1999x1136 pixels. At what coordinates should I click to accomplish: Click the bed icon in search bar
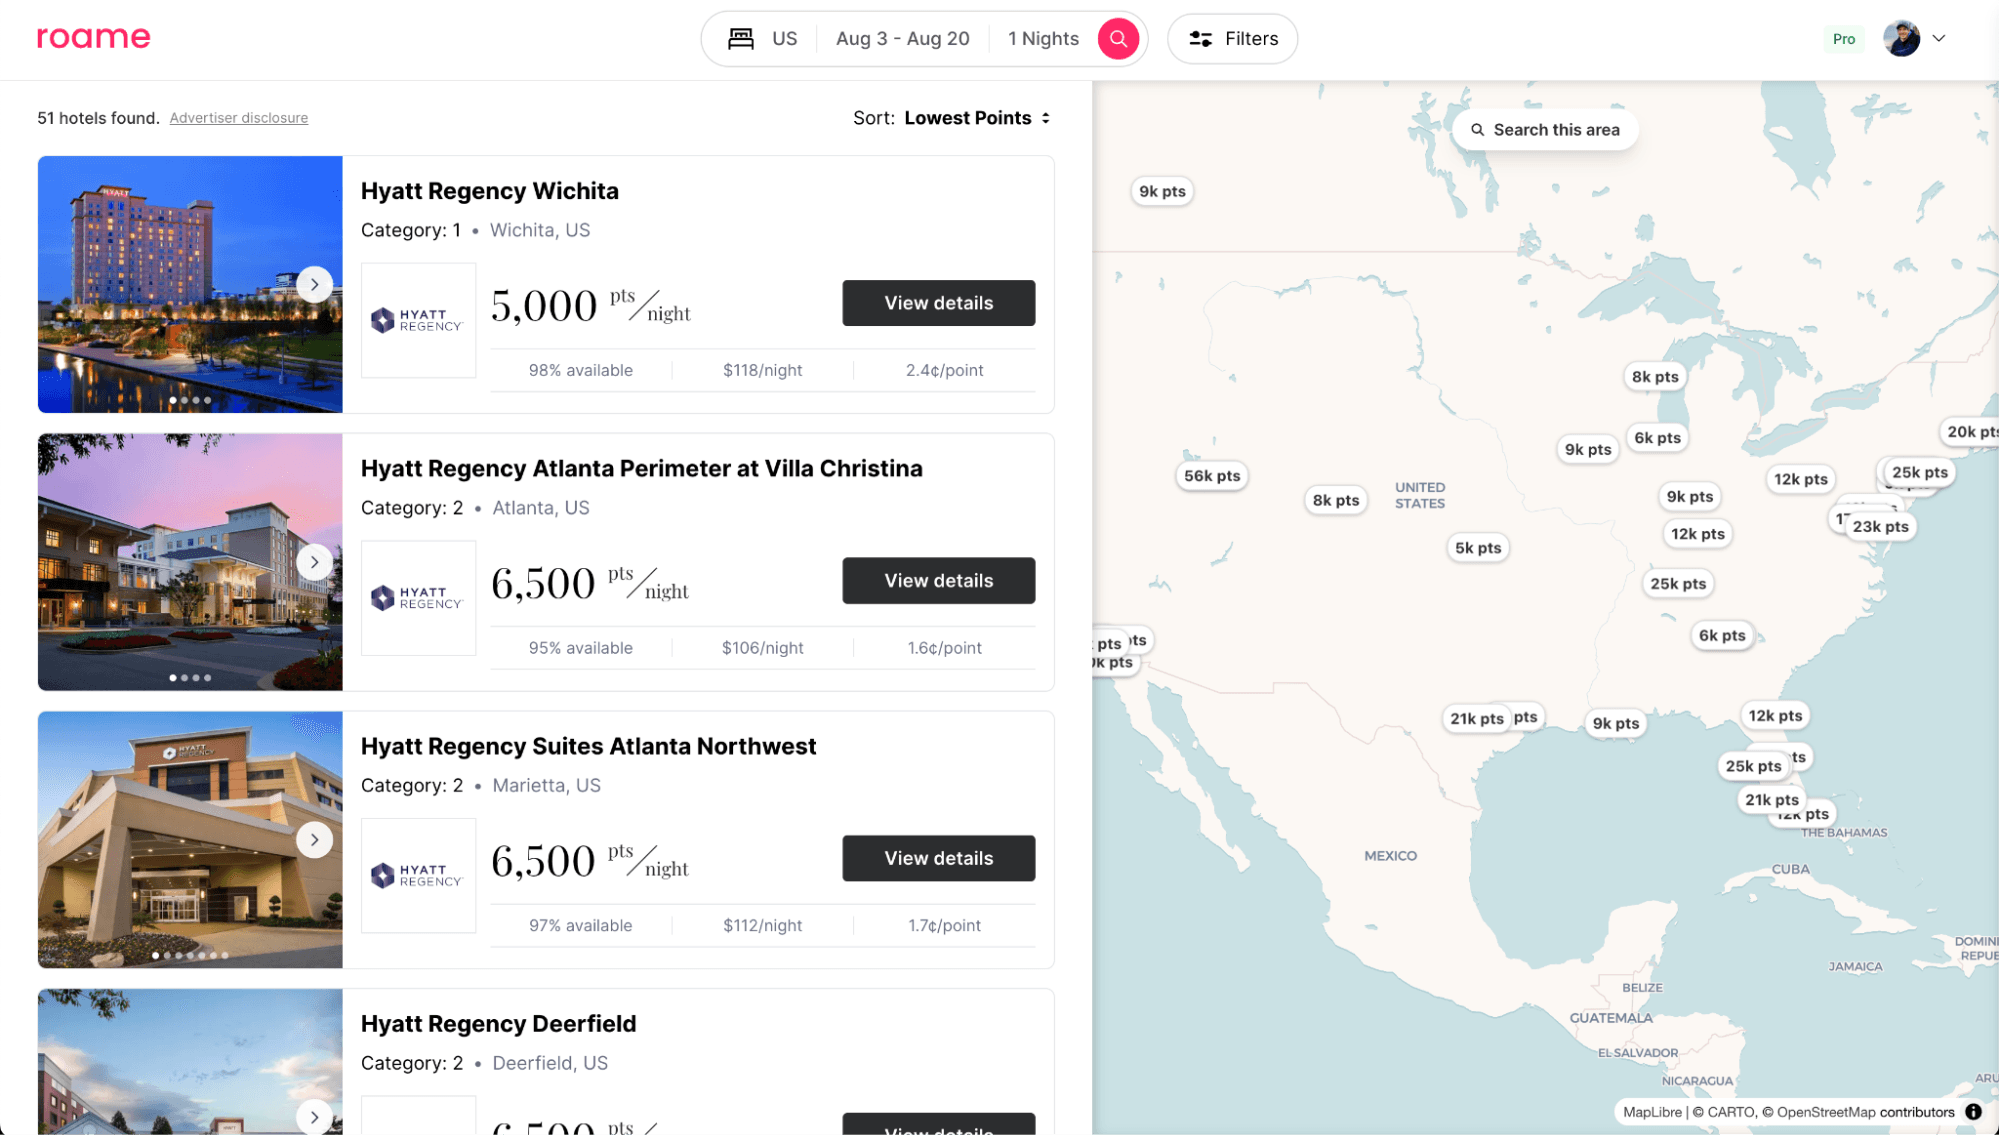(740, 39)
